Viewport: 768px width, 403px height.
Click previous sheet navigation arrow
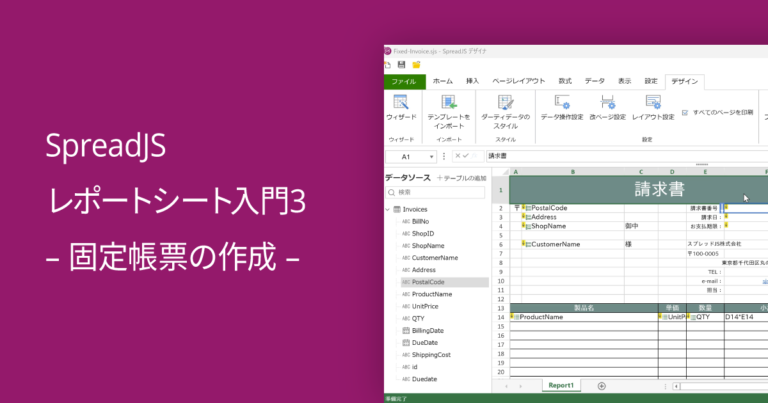[x=506, y=386]
